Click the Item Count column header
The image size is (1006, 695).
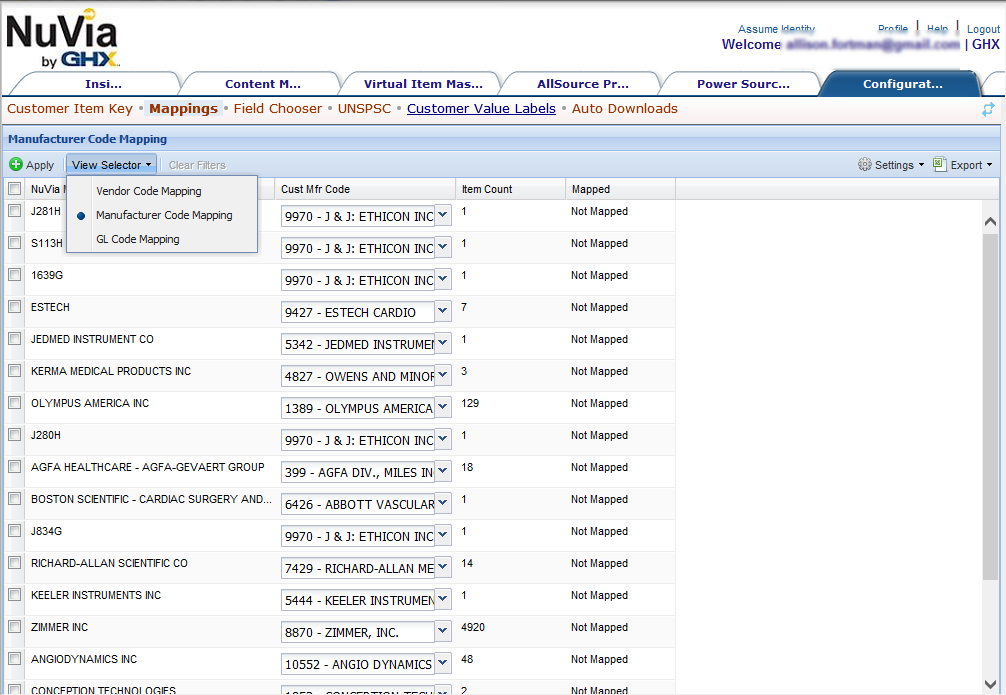pos(511,189)
